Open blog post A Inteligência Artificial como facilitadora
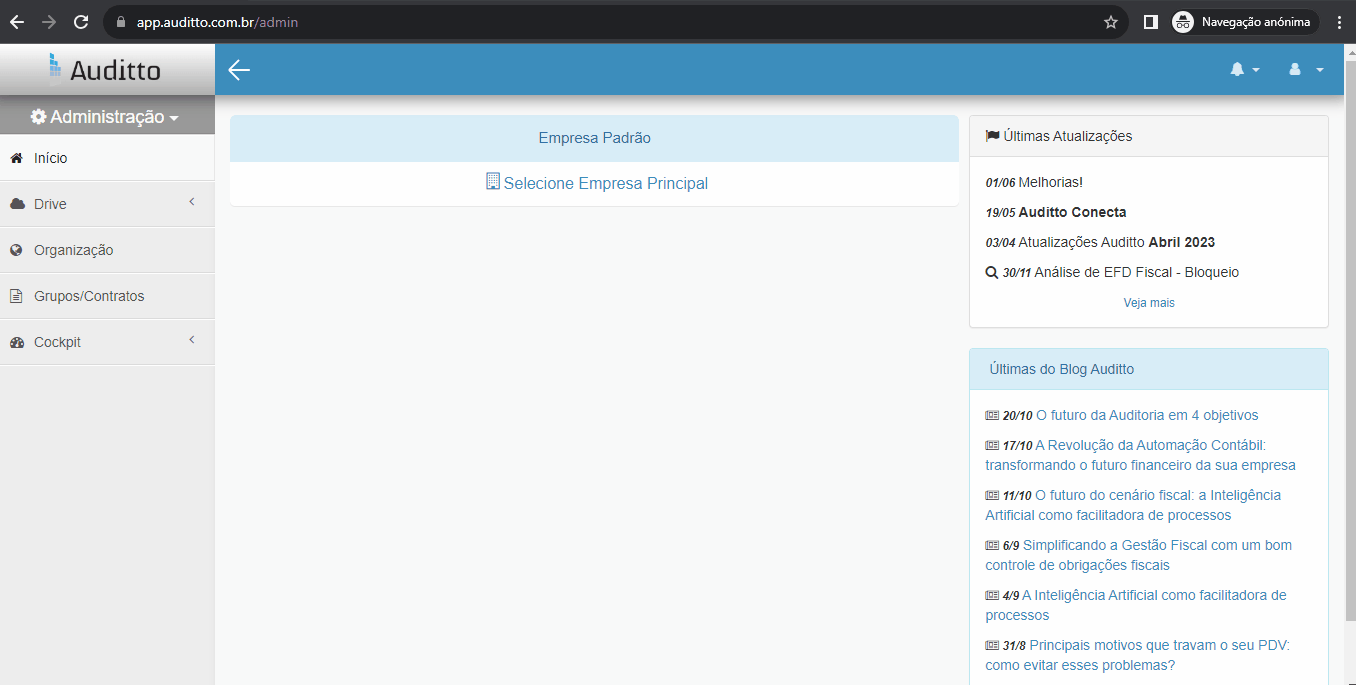 pyautogui.click(x=1136, y=605)
